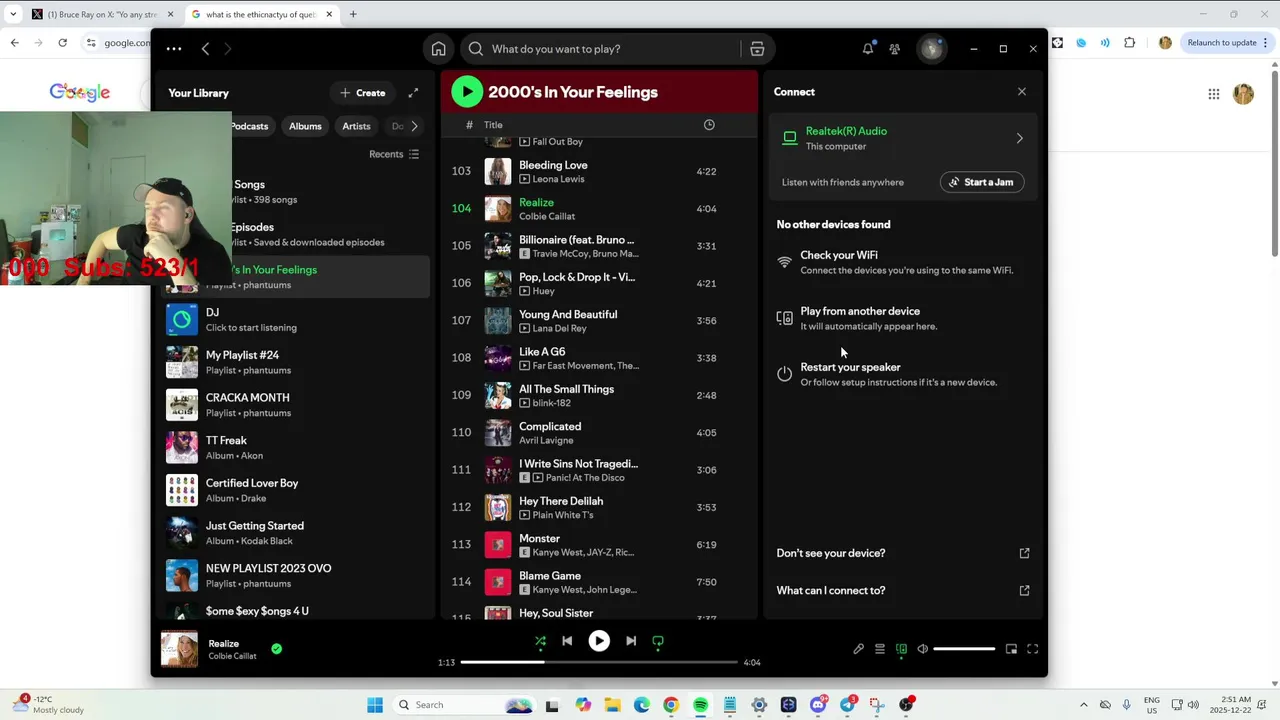Toggle shuffle in the player bar

[540, 641]
